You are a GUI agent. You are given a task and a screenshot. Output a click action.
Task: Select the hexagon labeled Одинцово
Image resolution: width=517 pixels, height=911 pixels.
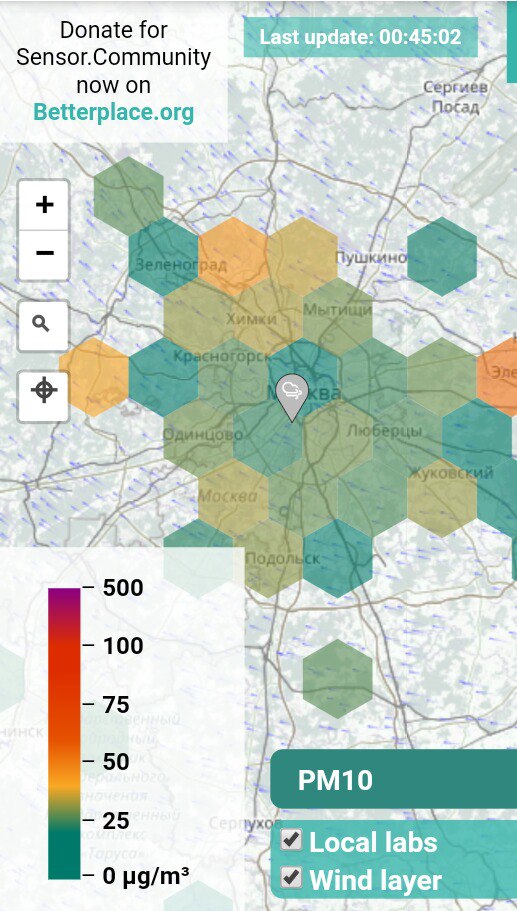click(x=198, y=437)
